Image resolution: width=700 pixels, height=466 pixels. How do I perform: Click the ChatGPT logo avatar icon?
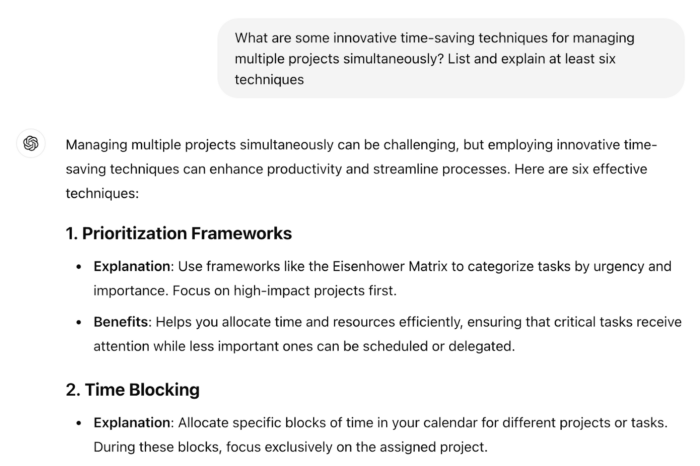pos(30,144)
